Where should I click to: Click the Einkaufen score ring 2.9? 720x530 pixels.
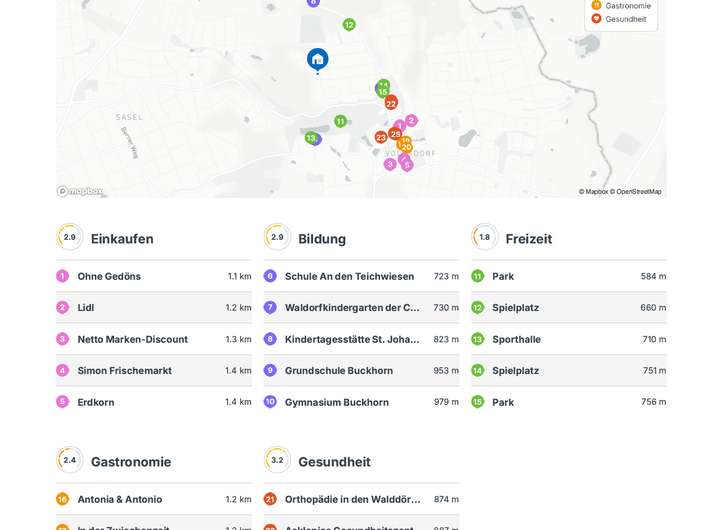click(69, 237)
